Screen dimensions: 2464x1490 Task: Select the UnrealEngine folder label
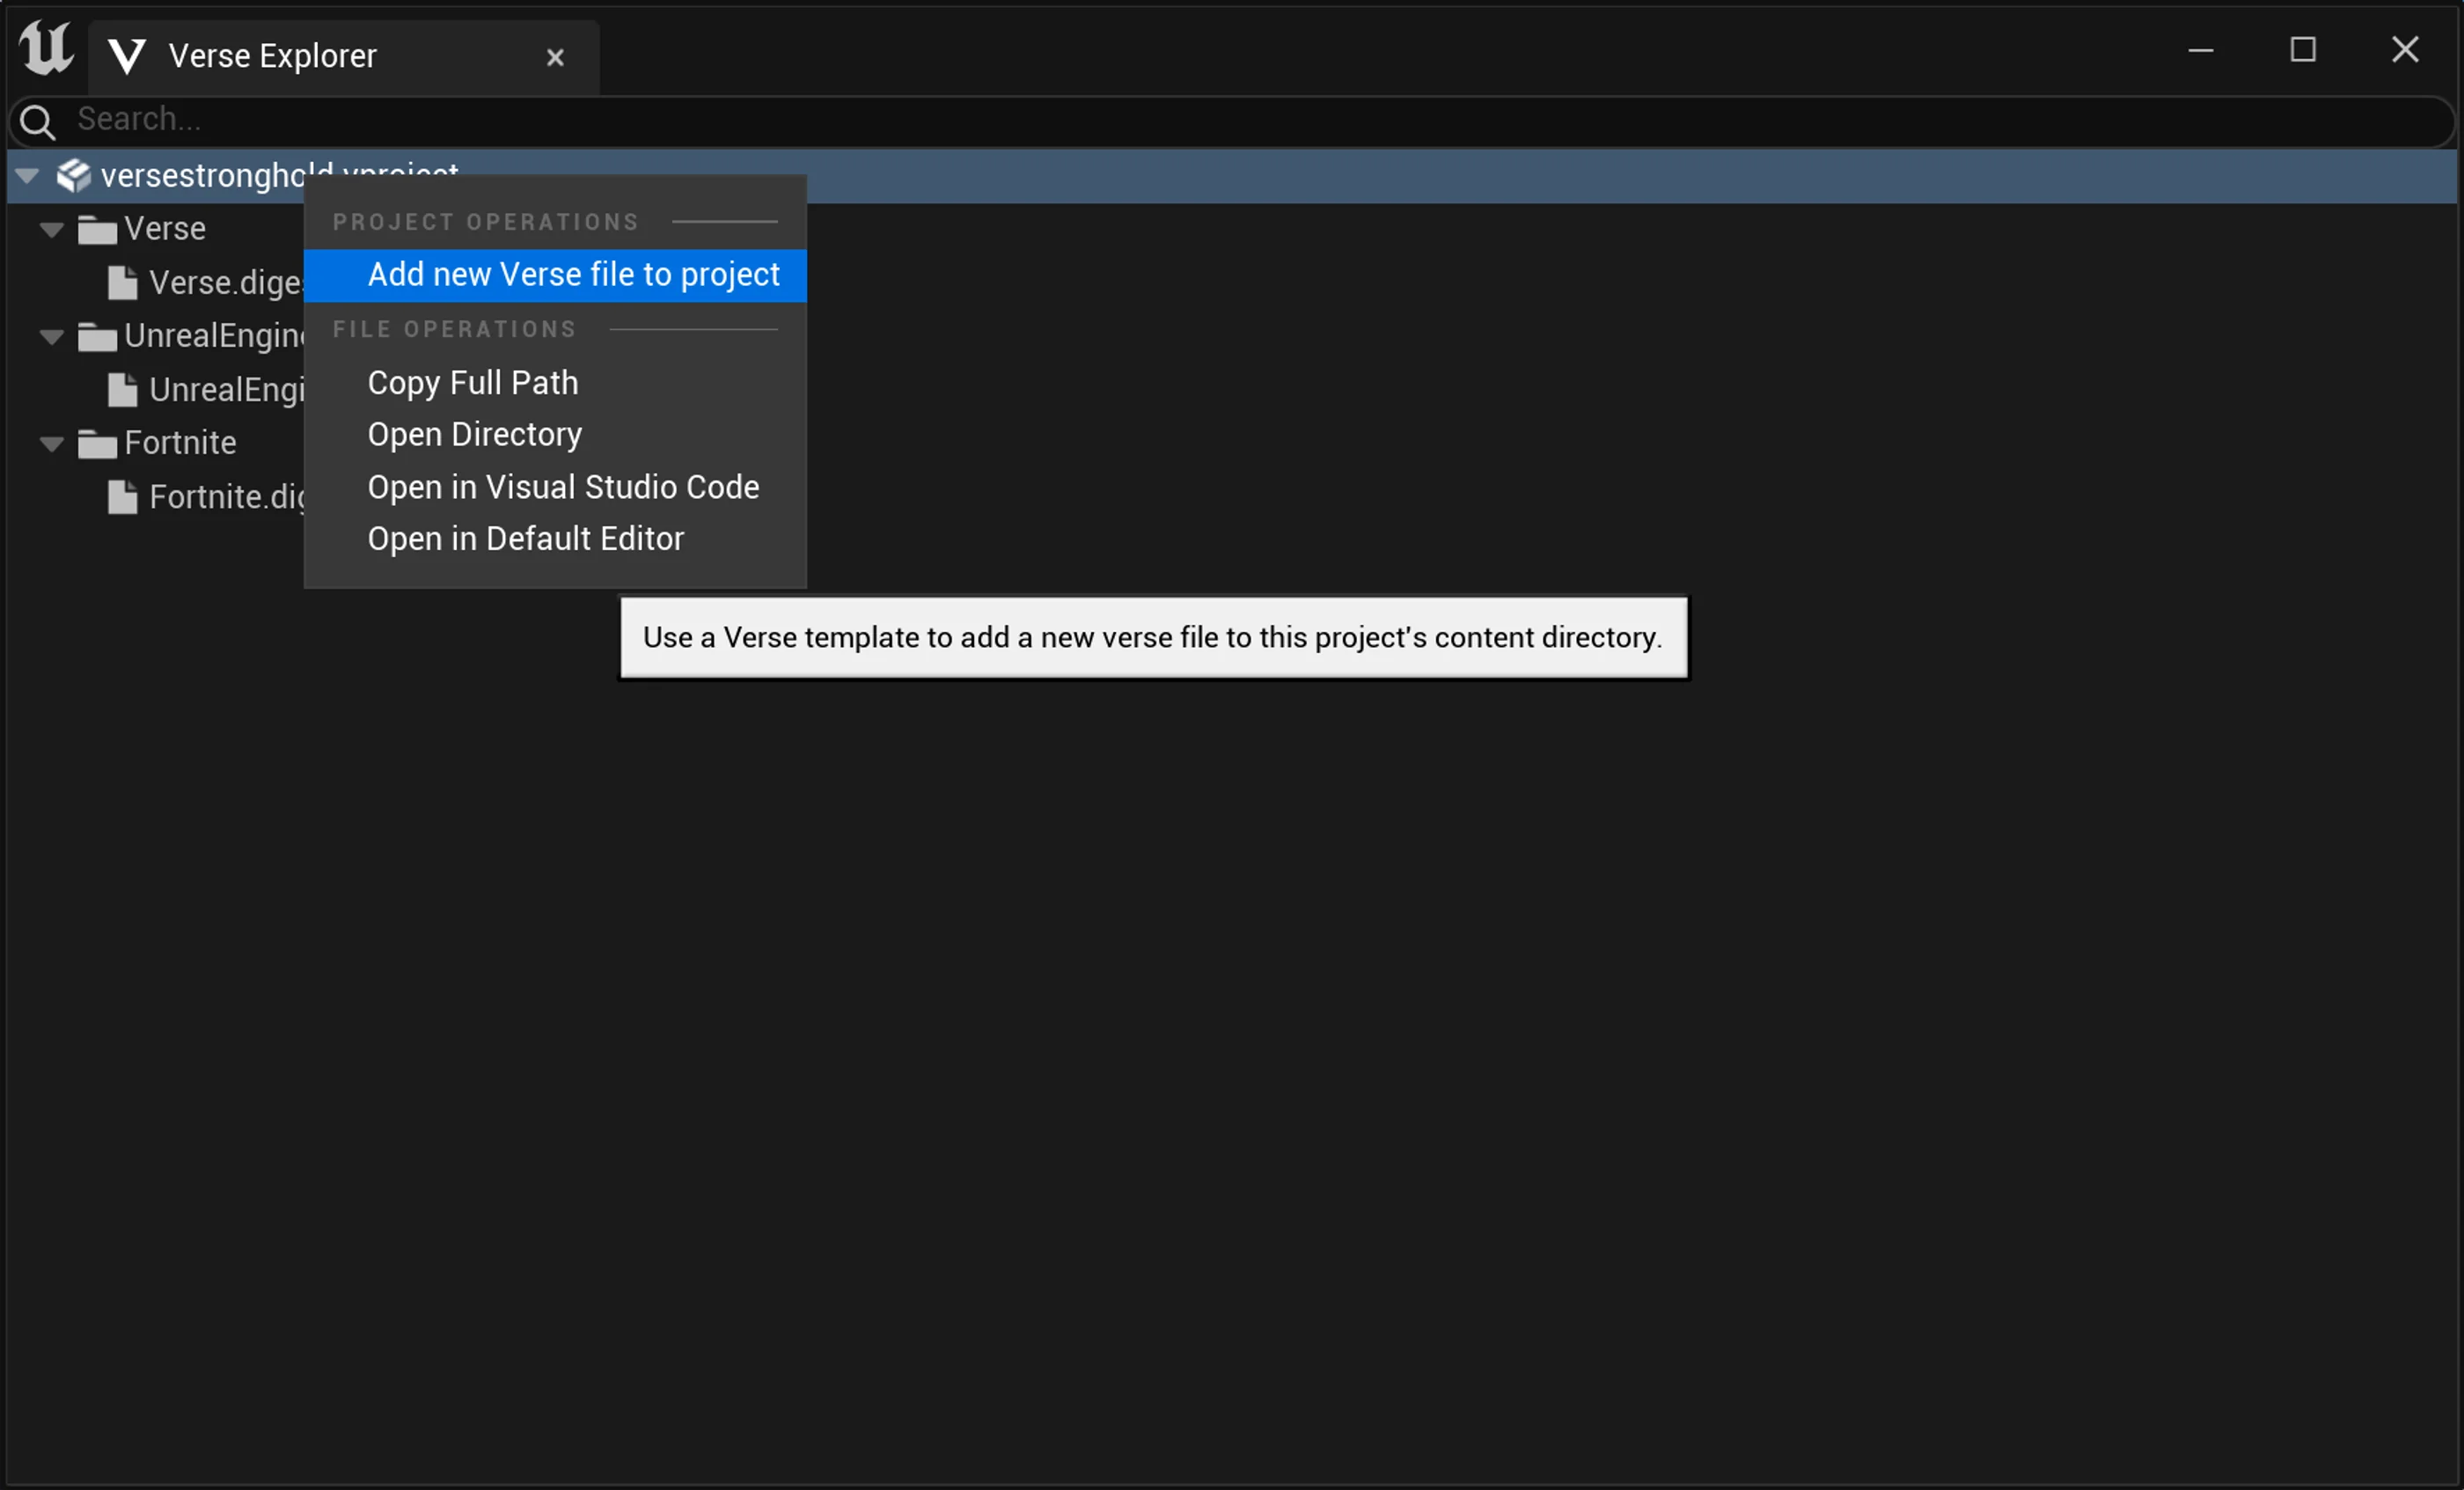pos(214,336)
